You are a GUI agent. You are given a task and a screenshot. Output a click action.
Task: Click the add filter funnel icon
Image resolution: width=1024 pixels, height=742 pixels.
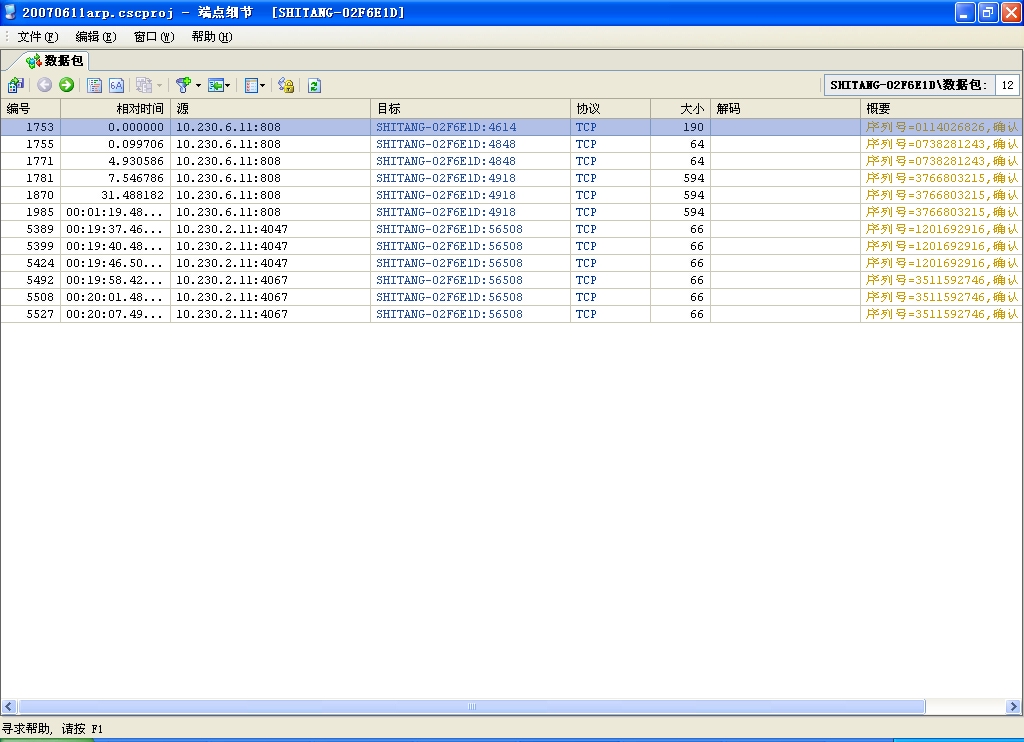click(183, 86)
